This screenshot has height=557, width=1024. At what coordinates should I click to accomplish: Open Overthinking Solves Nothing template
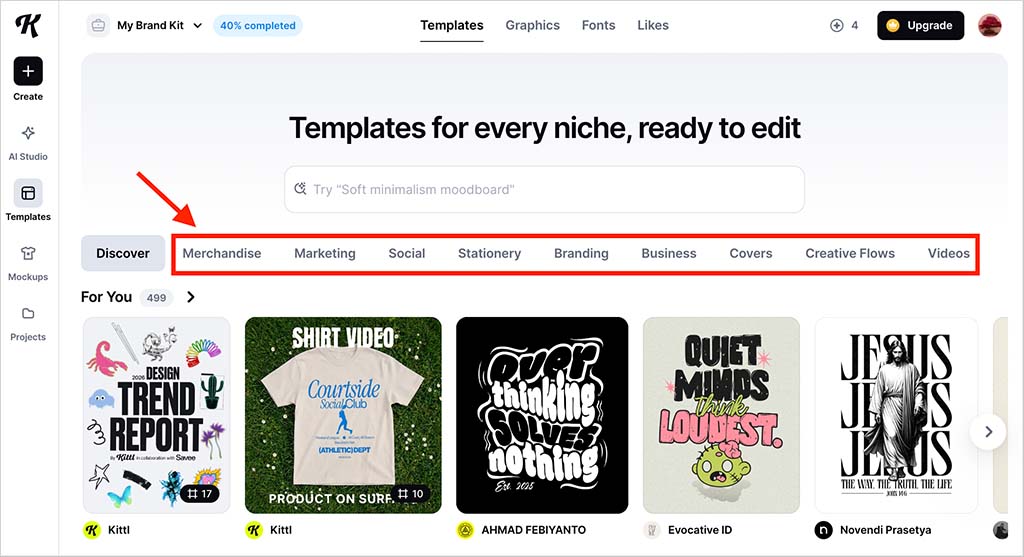(542, 415)
